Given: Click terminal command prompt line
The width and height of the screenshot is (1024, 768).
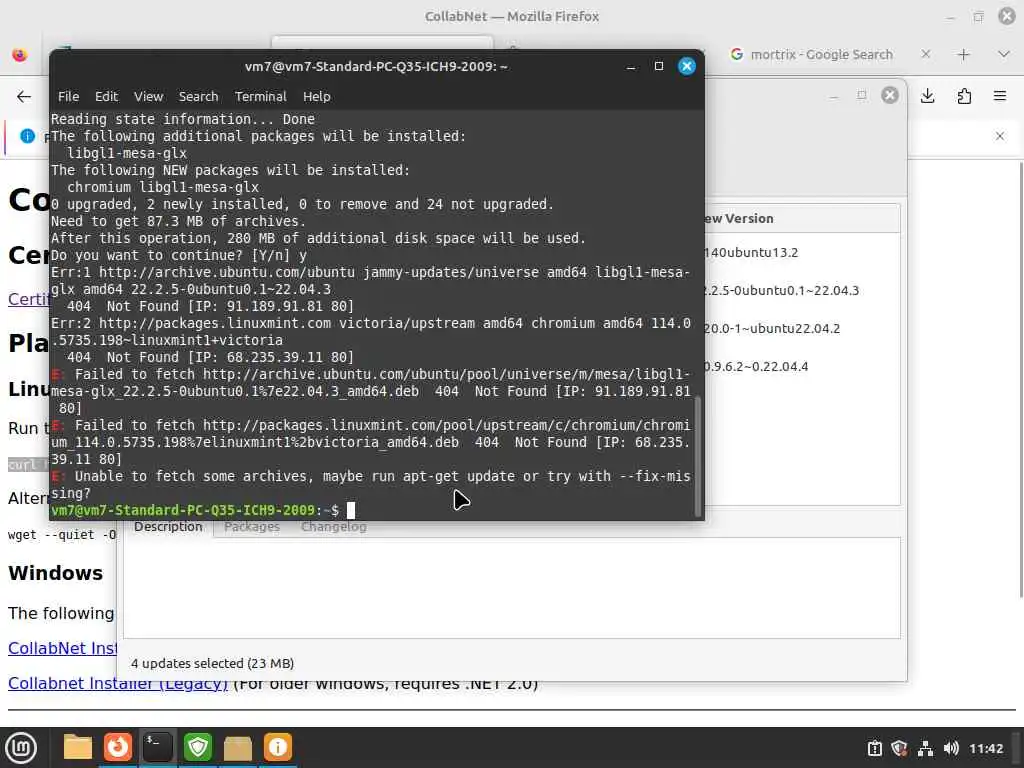Looking at the screenshot, I should [372, 510].
